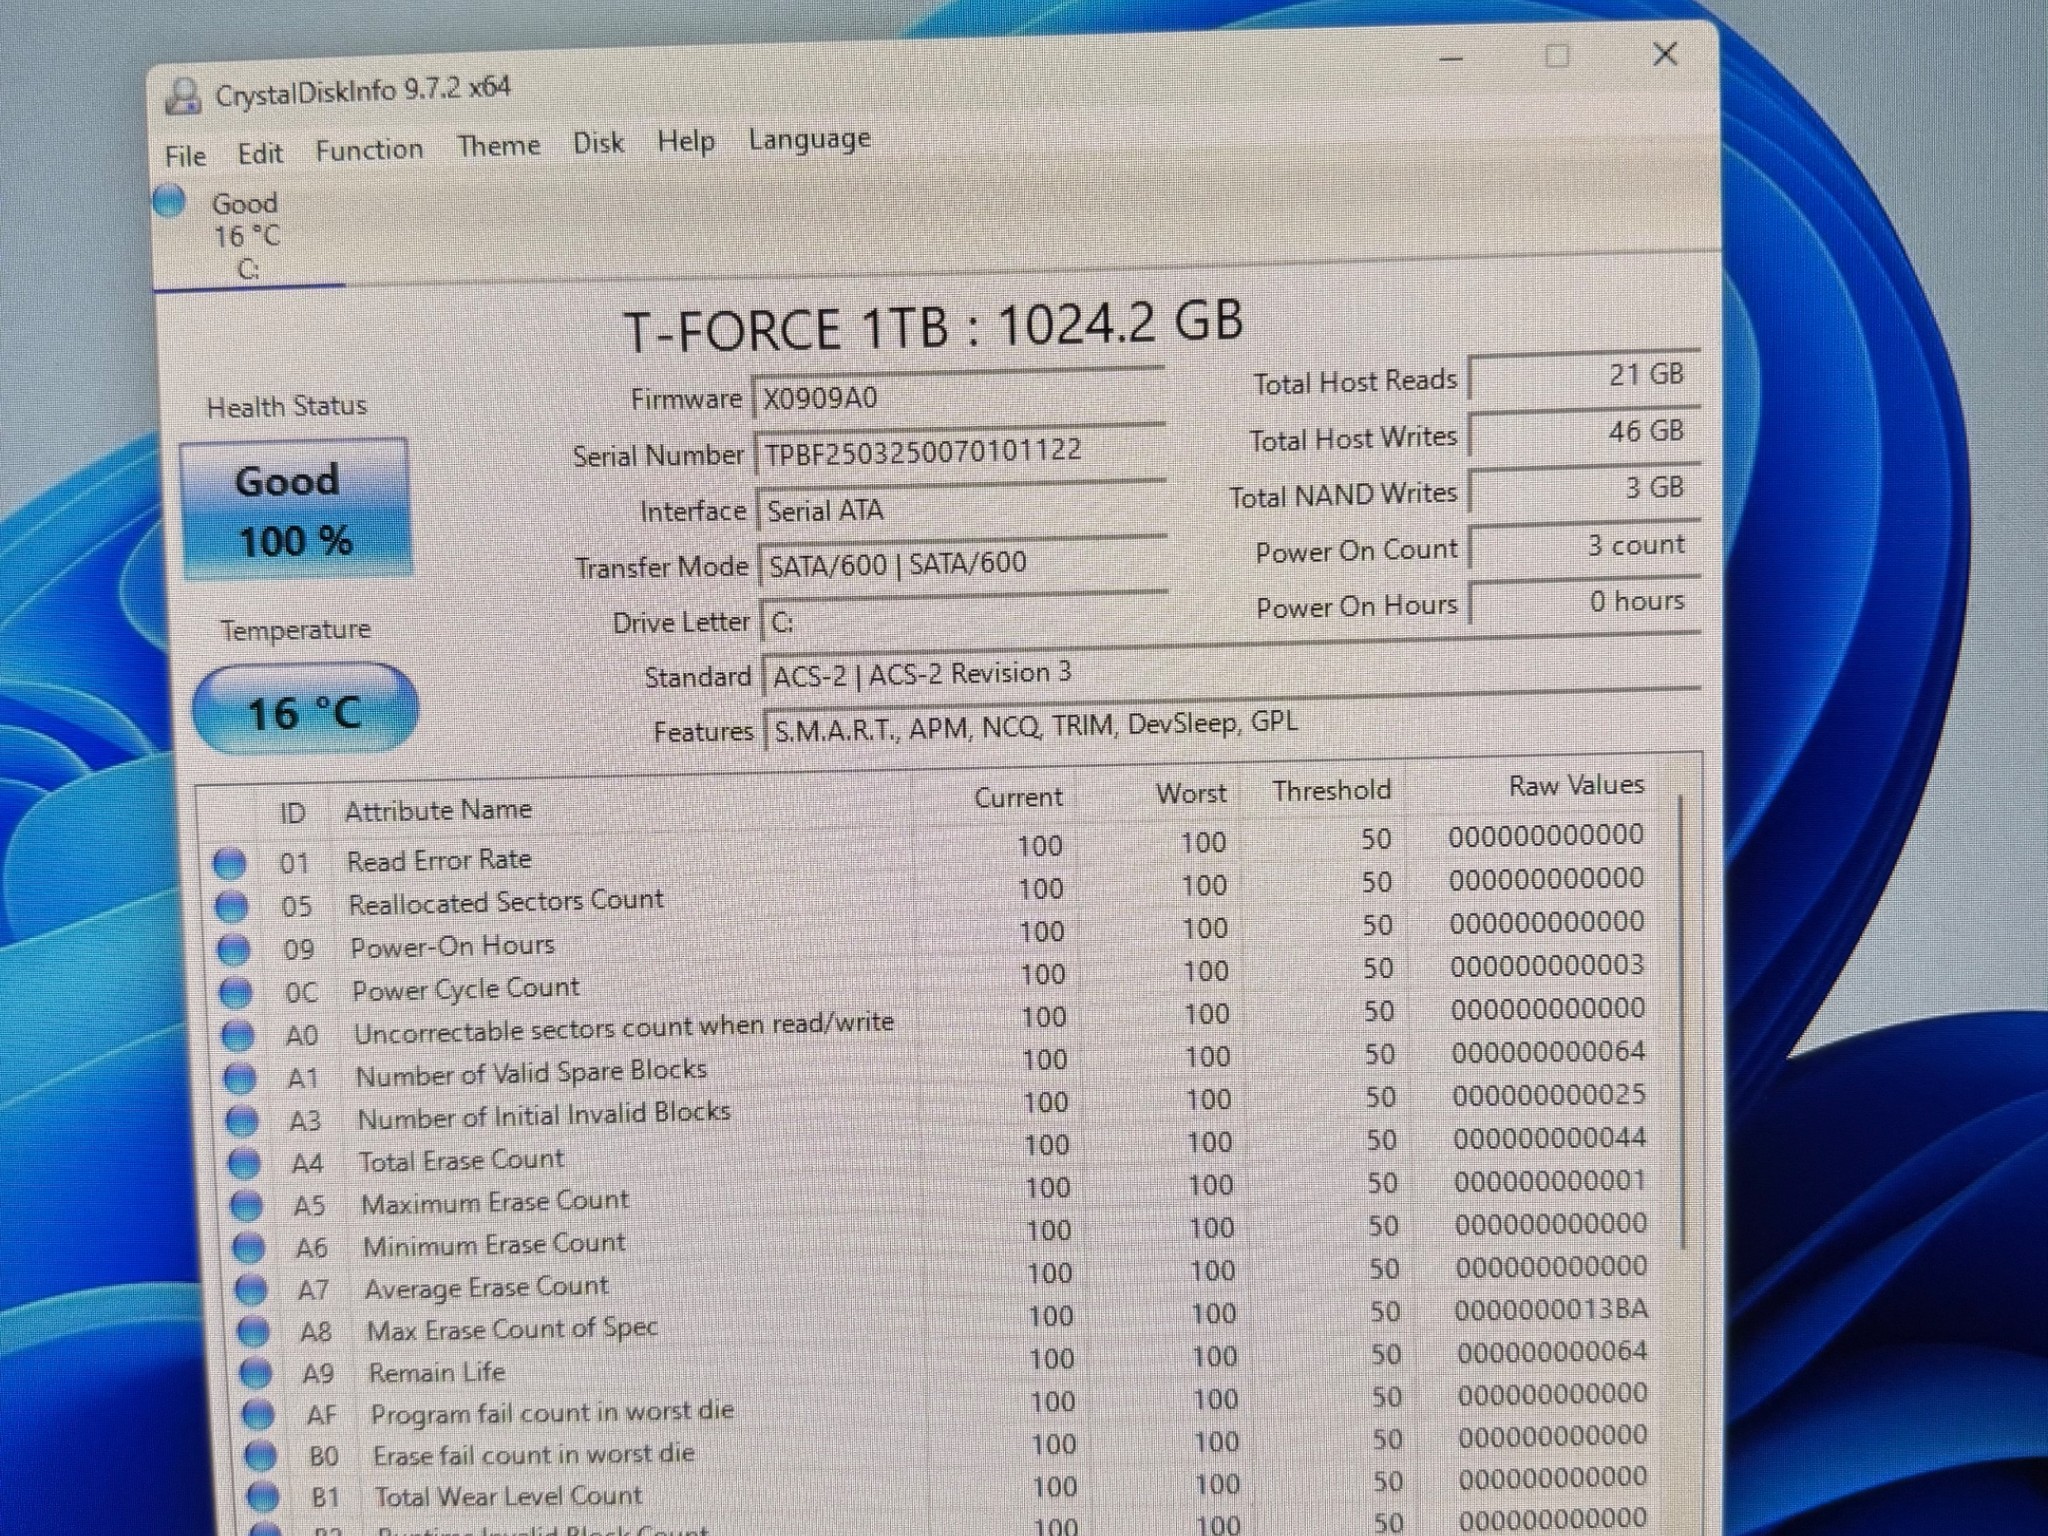
Task: Select the Reallocated Sectors Count attribute name
Action: click(506, 901)
